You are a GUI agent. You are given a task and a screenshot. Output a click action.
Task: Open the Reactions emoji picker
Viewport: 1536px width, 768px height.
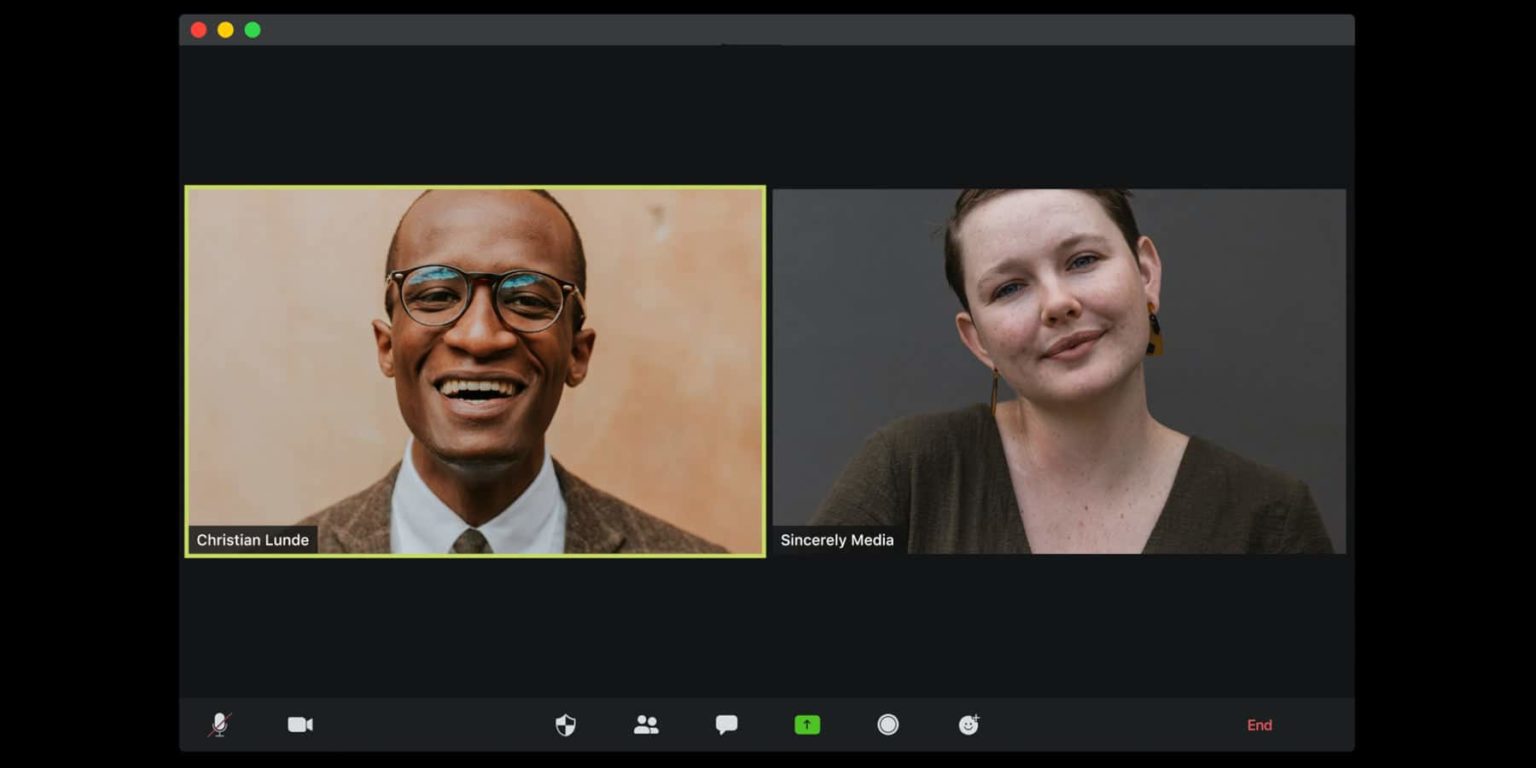click(x=969, y=724)
